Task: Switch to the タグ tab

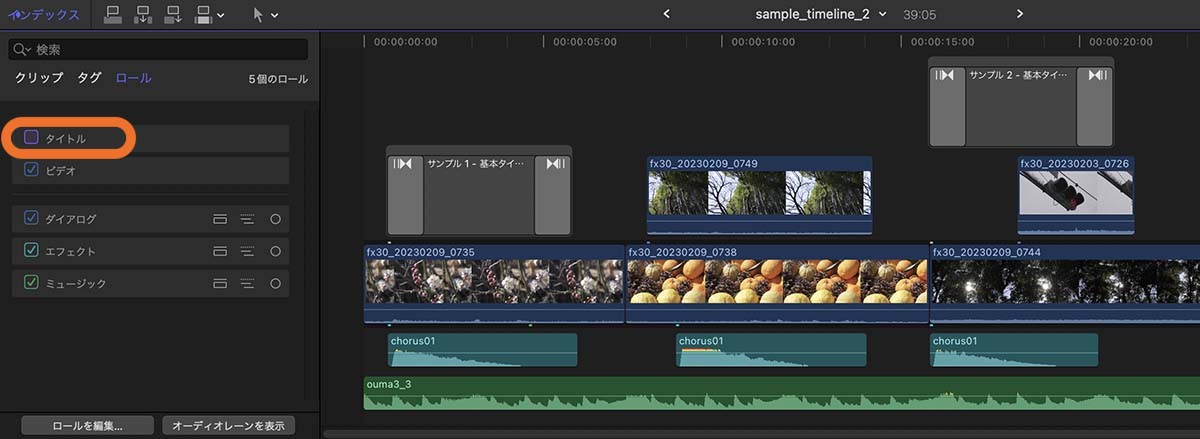Action: click(90, 78)
